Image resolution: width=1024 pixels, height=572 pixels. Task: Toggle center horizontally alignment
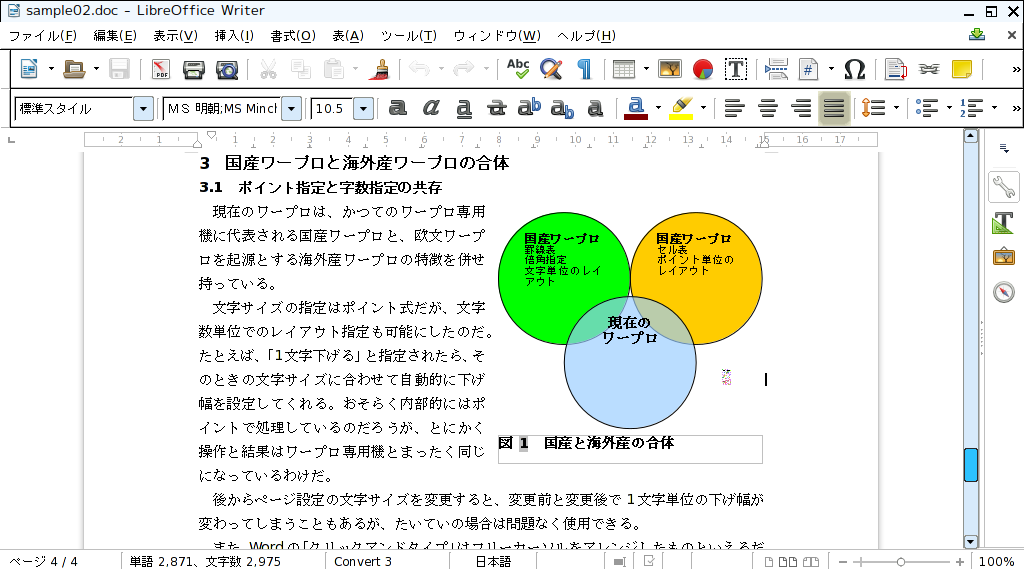coord(768,108)
